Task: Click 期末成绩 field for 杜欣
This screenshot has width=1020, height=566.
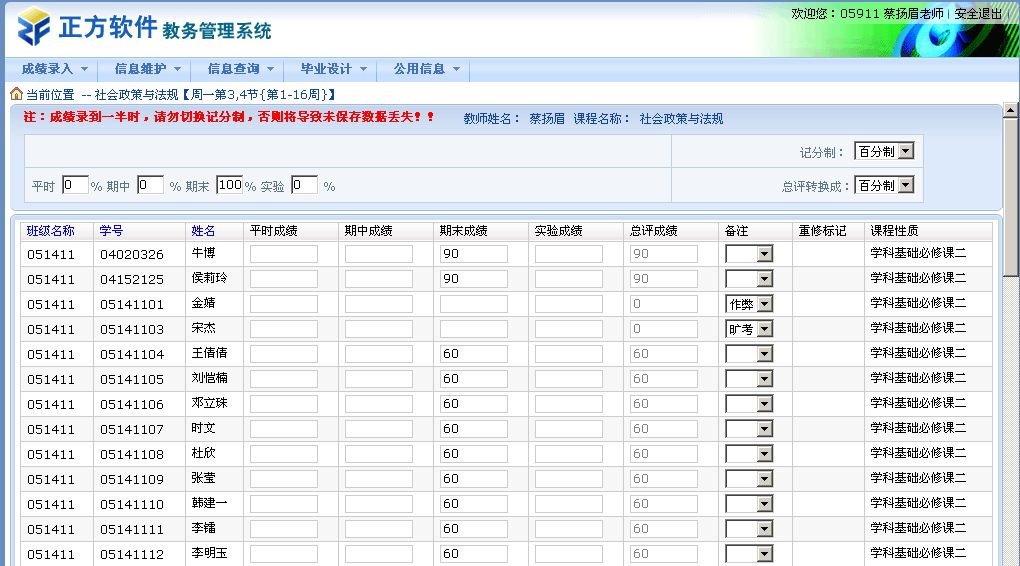Action: (474, 453)
